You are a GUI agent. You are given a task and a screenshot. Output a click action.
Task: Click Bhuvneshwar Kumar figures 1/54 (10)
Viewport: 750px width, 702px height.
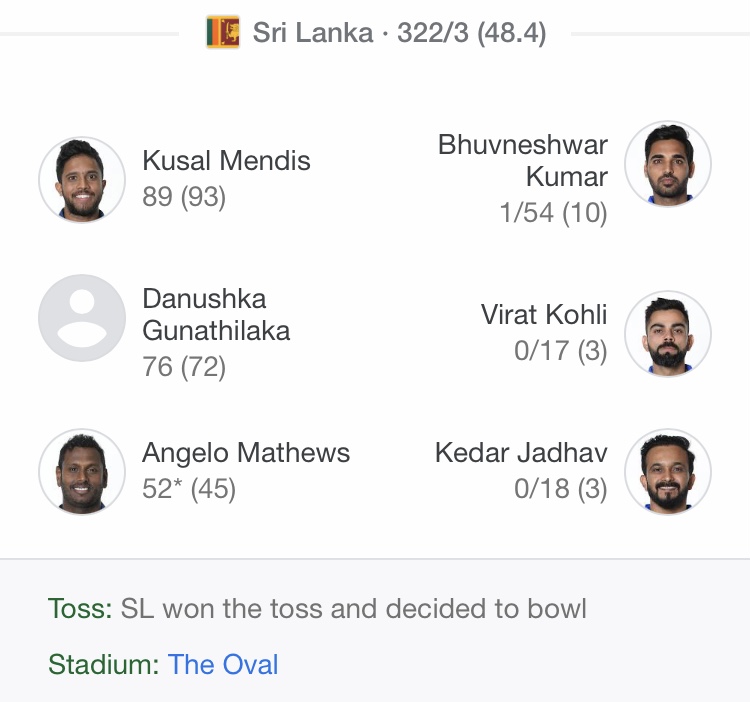click(x=553, y=212)
